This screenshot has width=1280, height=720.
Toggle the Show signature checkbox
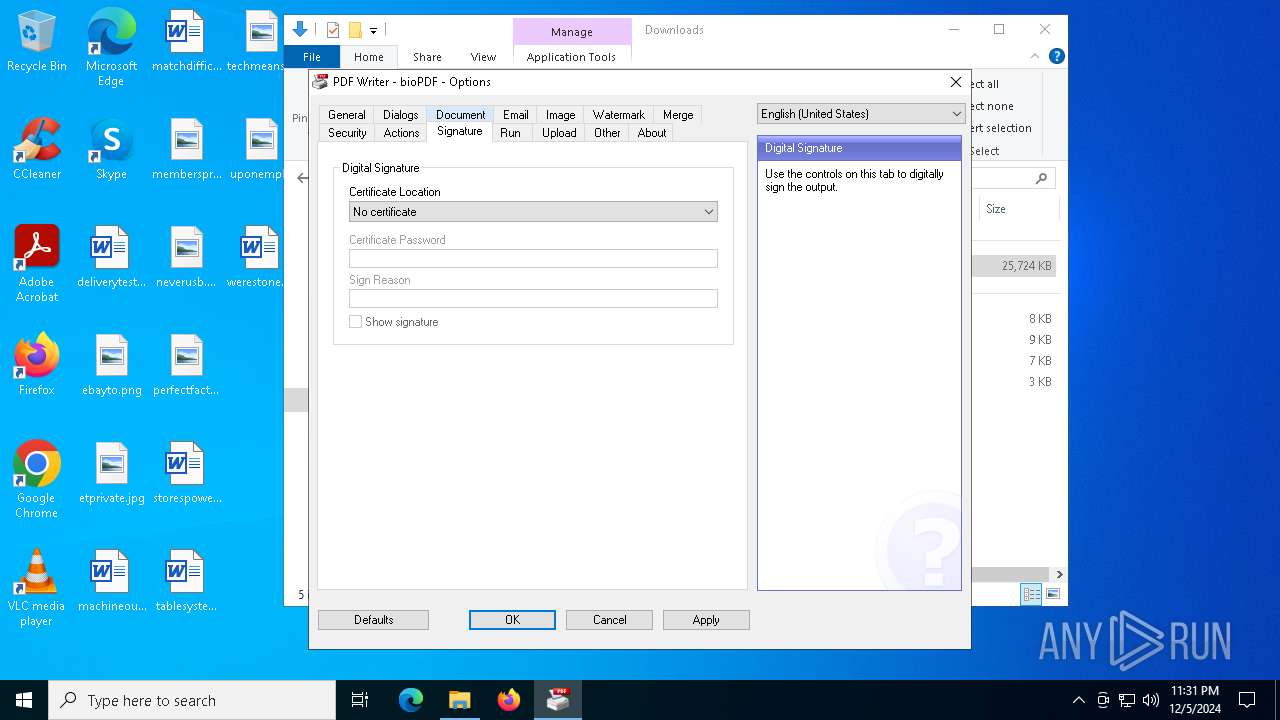coord(355,322)
